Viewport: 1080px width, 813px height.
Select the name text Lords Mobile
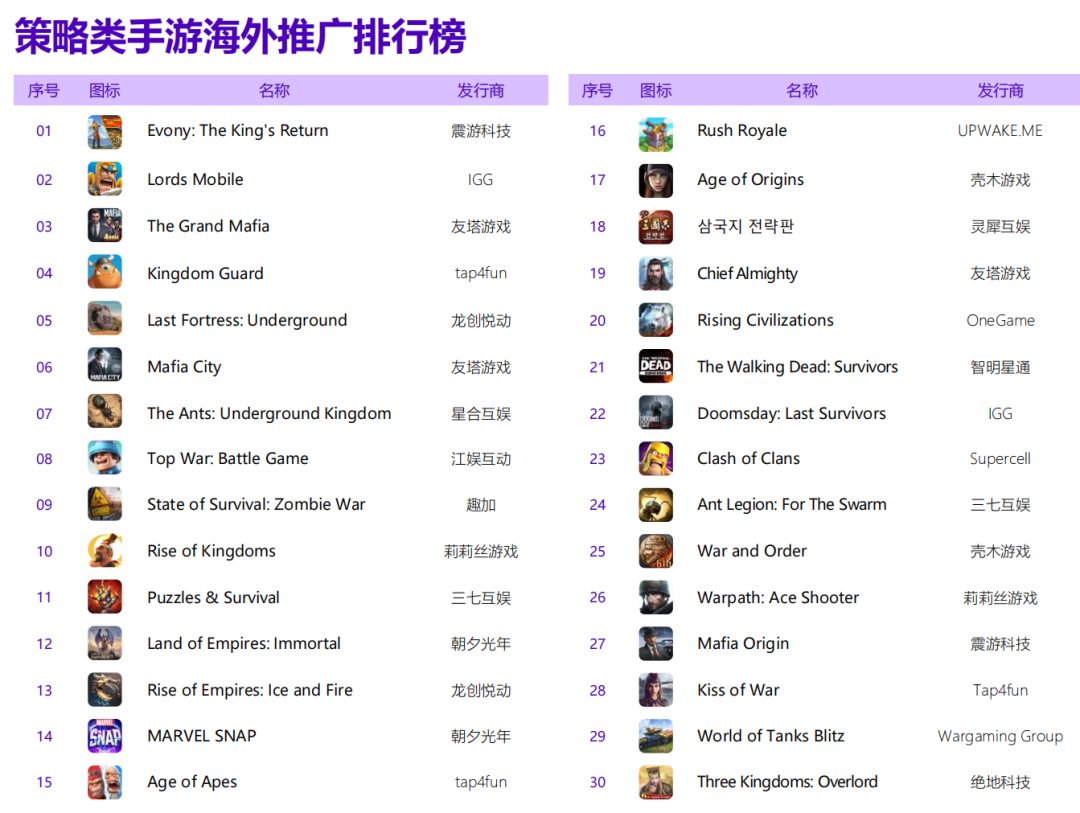click(x=195, y=179)
